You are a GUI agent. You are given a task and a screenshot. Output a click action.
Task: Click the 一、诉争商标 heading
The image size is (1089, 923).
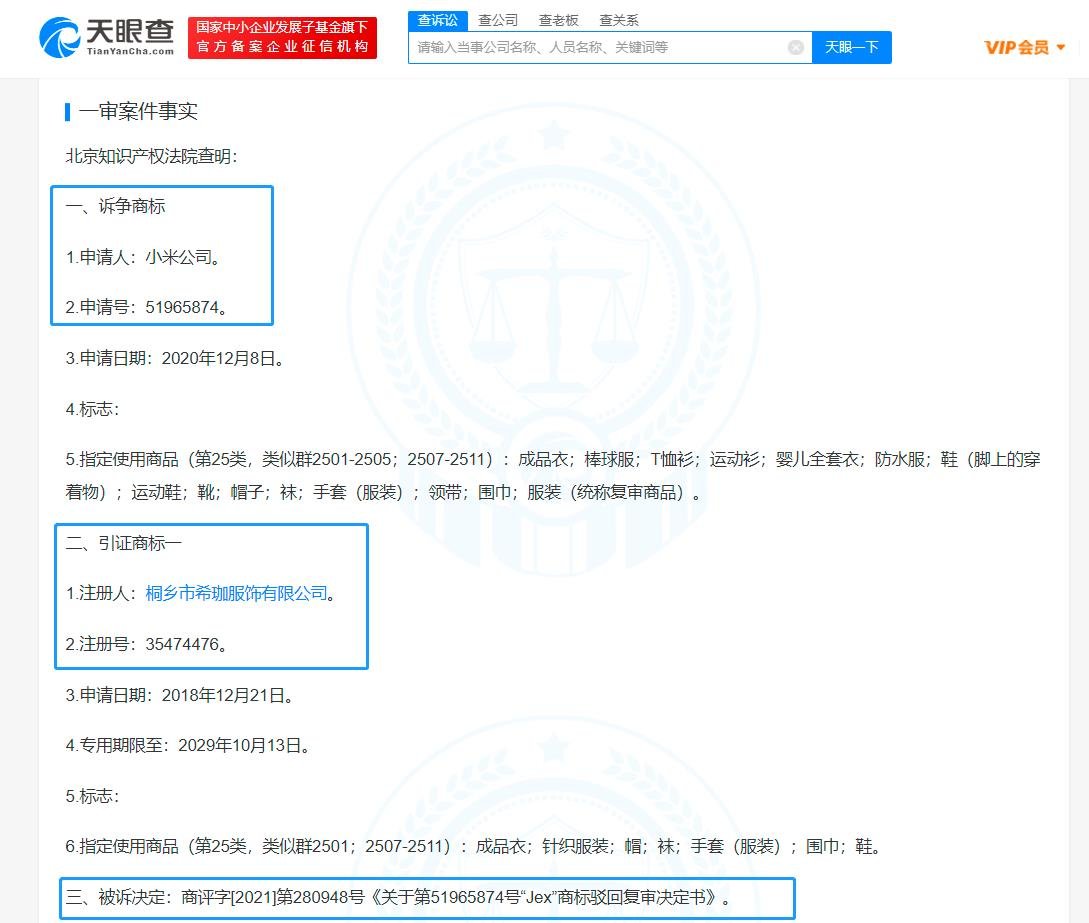(x=115, y=206)
